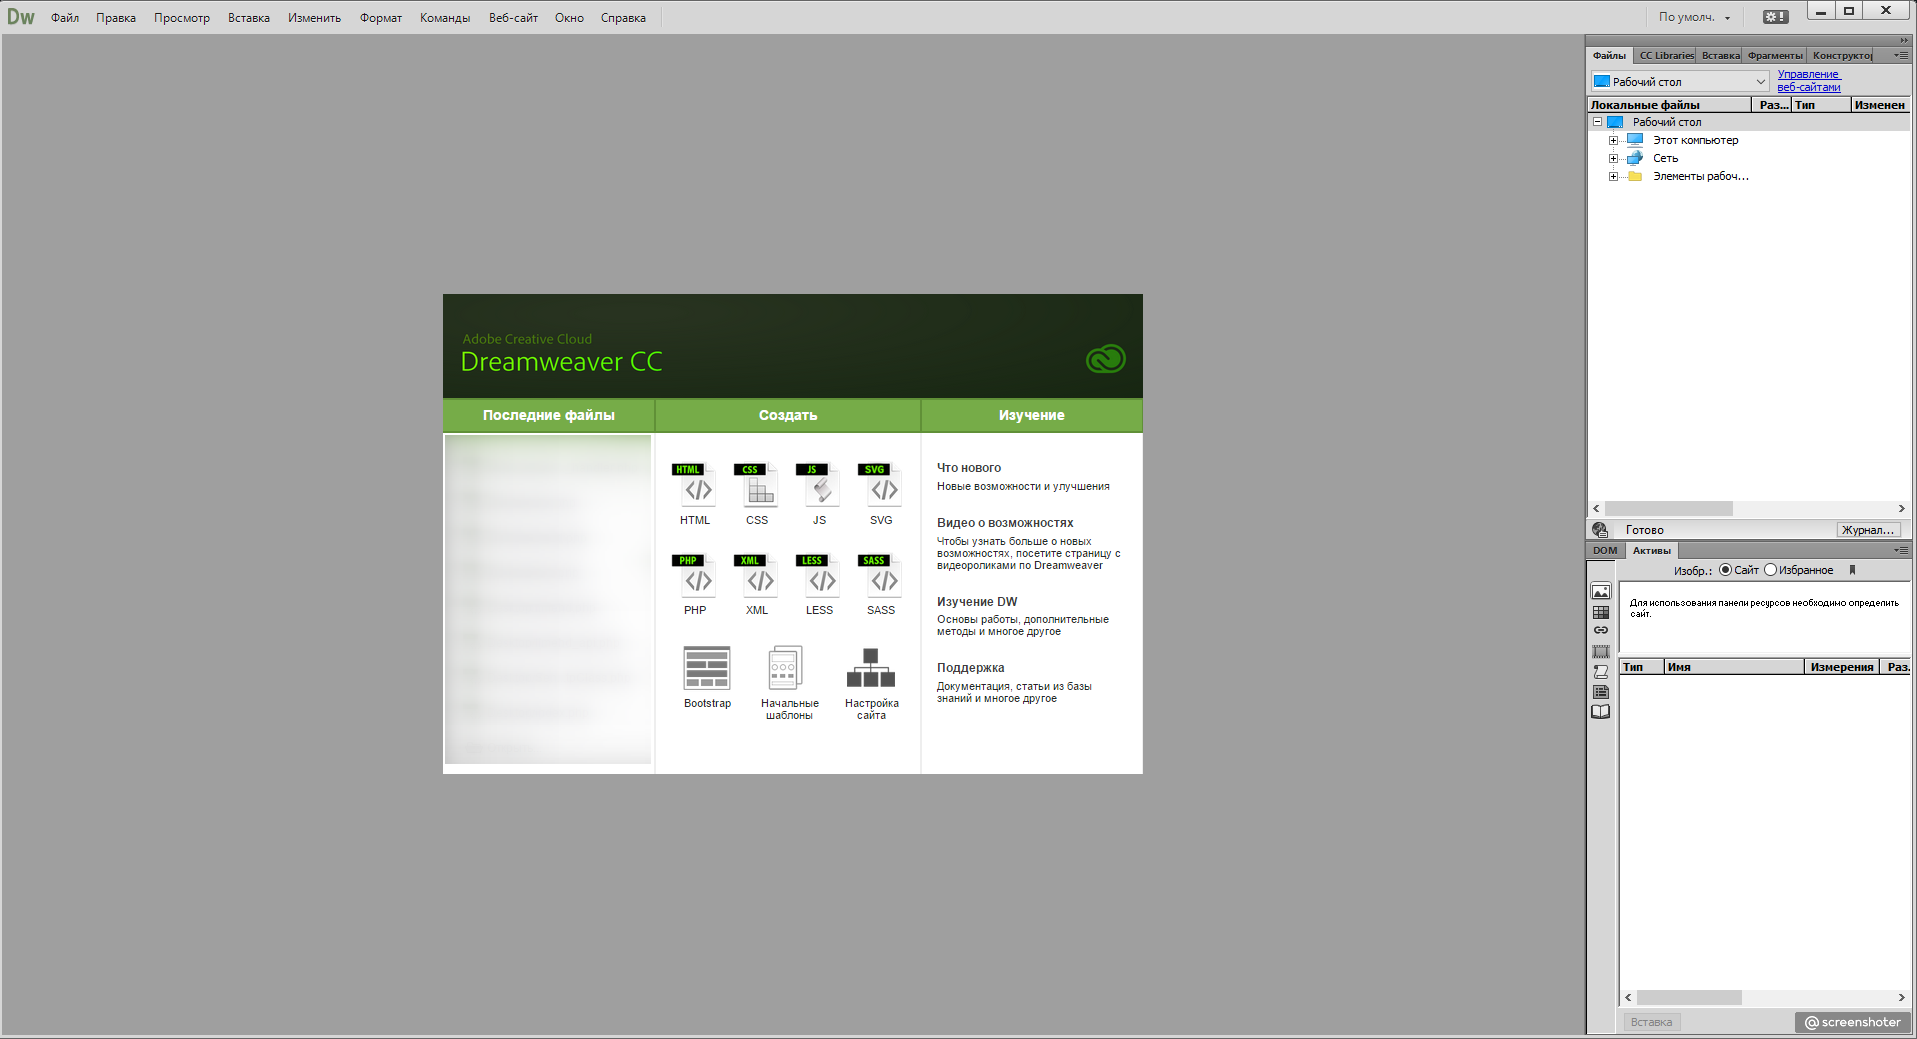The image size is (1917, 1039).
Task: Click the Измерения column header
Action: [x=1842, y=667]
